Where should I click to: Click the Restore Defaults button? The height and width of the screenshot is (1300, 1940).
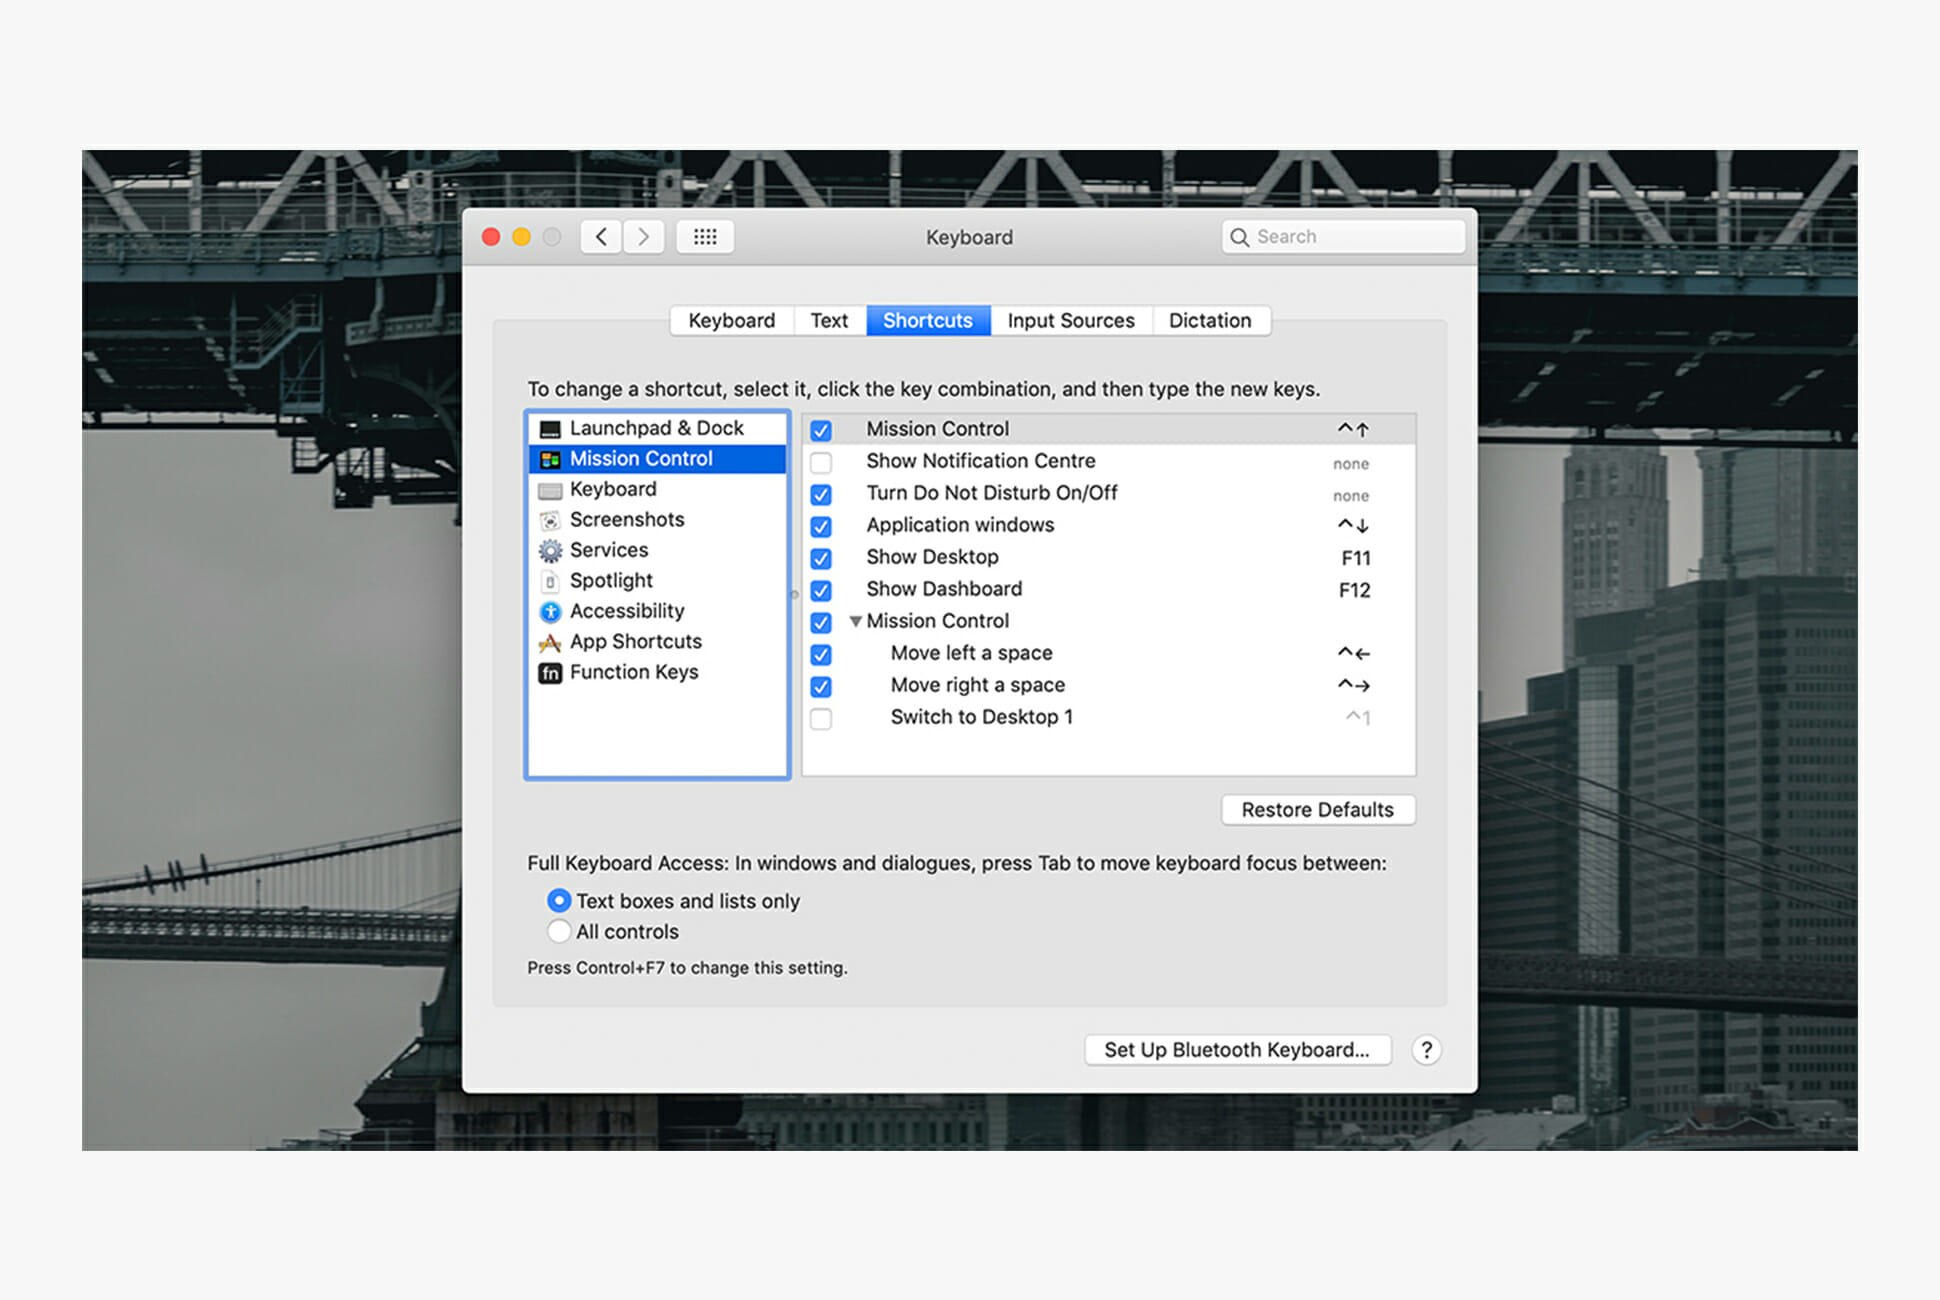click(1317, 810)
